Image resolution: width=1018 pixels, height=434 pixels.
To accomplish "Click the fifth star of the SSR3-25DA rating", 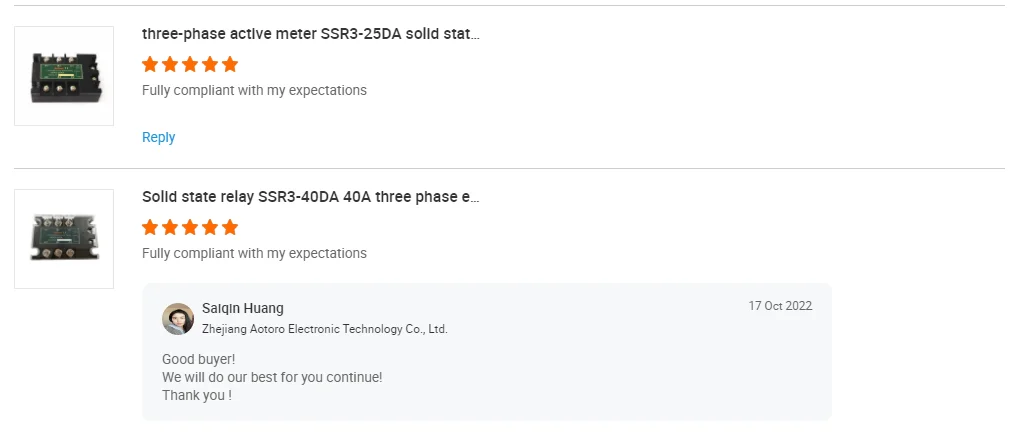I will [x=230, y=65].
